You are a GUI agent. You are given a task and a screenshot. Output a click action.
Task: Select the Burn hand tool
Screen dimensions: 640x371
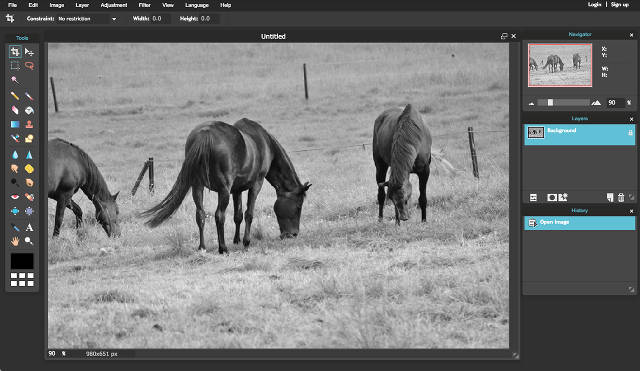pos(29,182)
